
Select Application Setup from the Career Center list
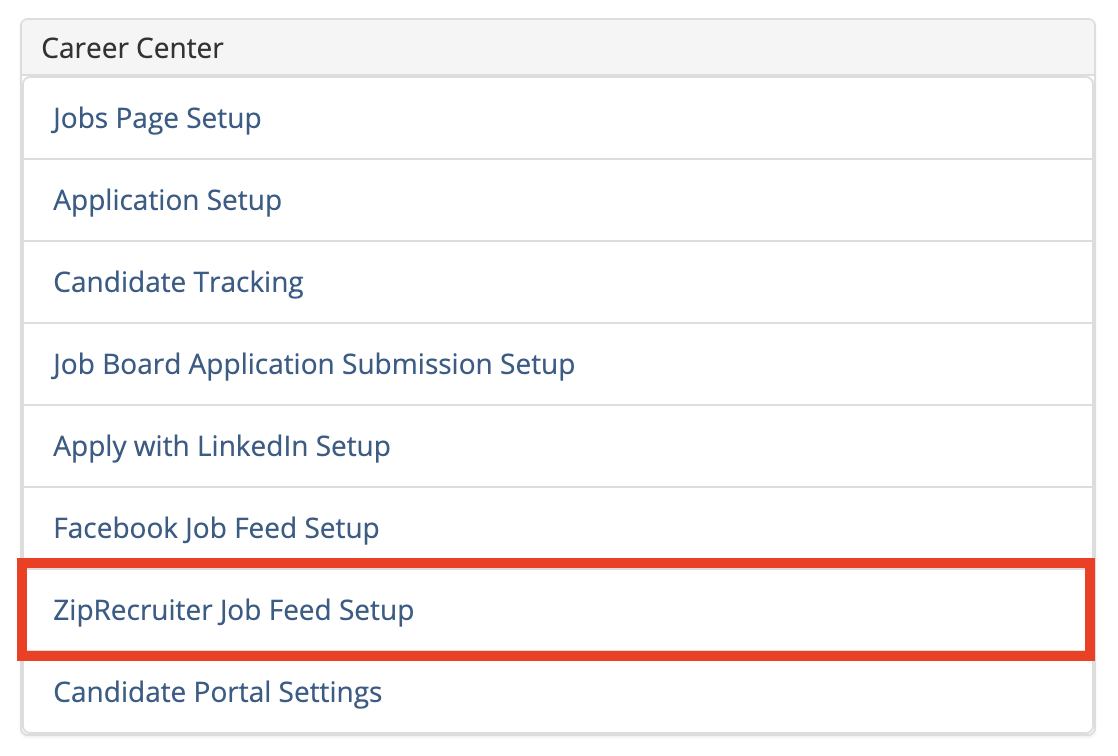[167, 200]
